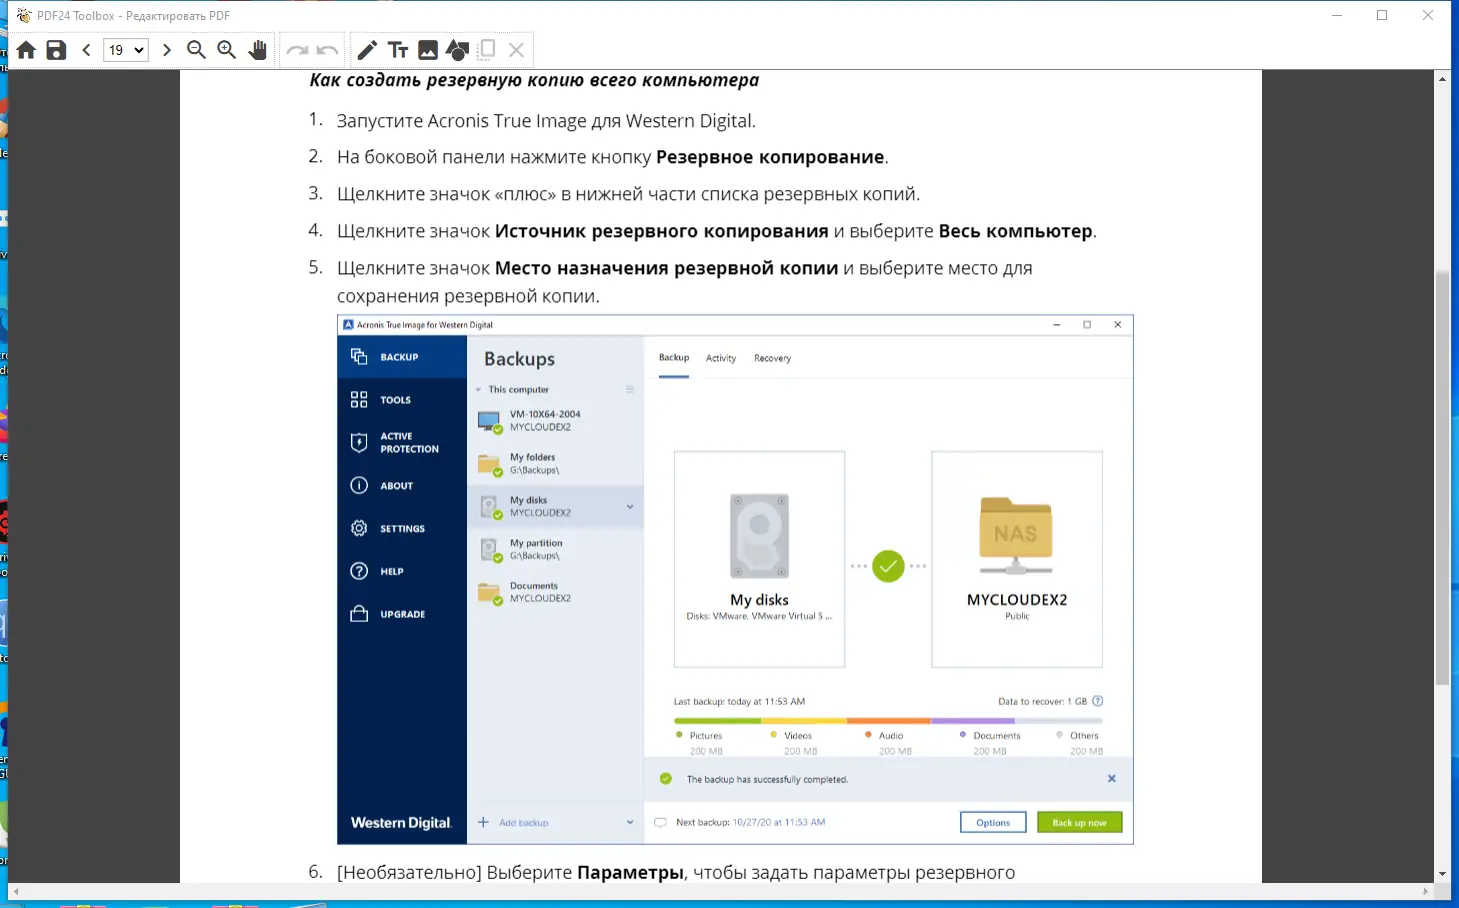Click the horizontal scrollbar left arrow
This screenshot has height=908, width=1459.
[x=16, y=891]
